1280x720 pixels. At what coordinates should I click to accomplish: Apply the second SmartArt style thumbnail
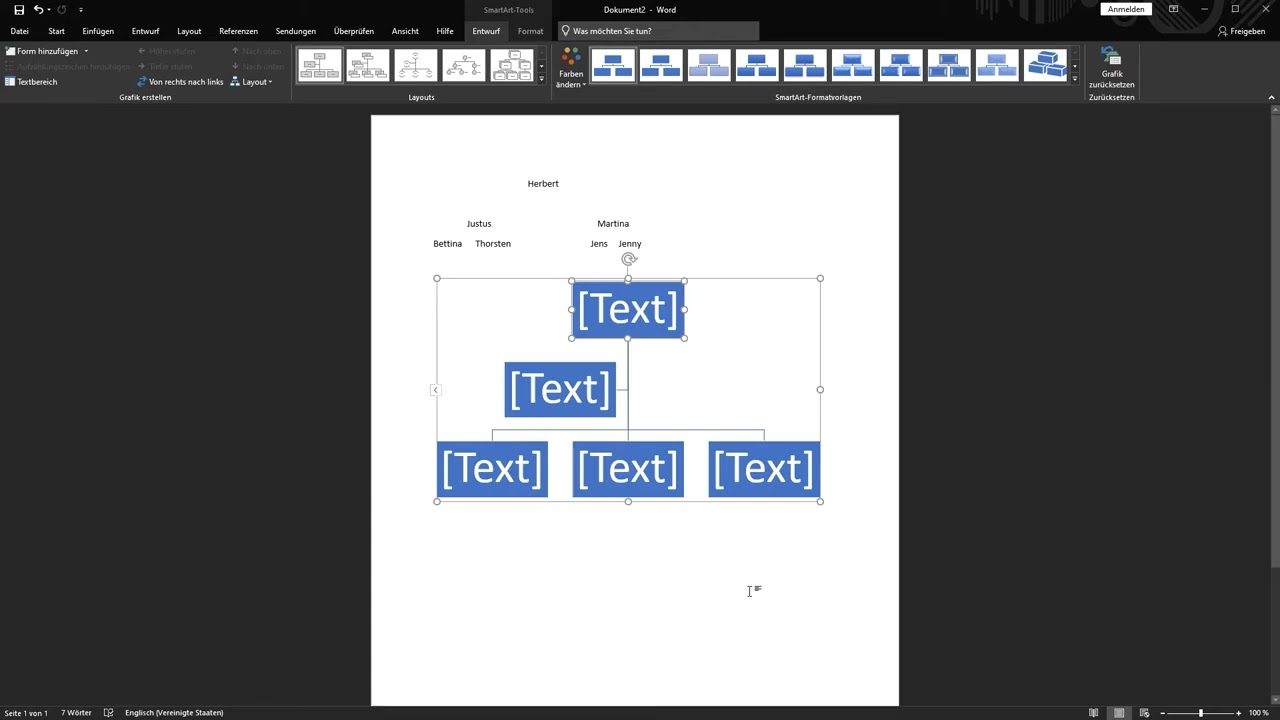[x=661, y=66]
